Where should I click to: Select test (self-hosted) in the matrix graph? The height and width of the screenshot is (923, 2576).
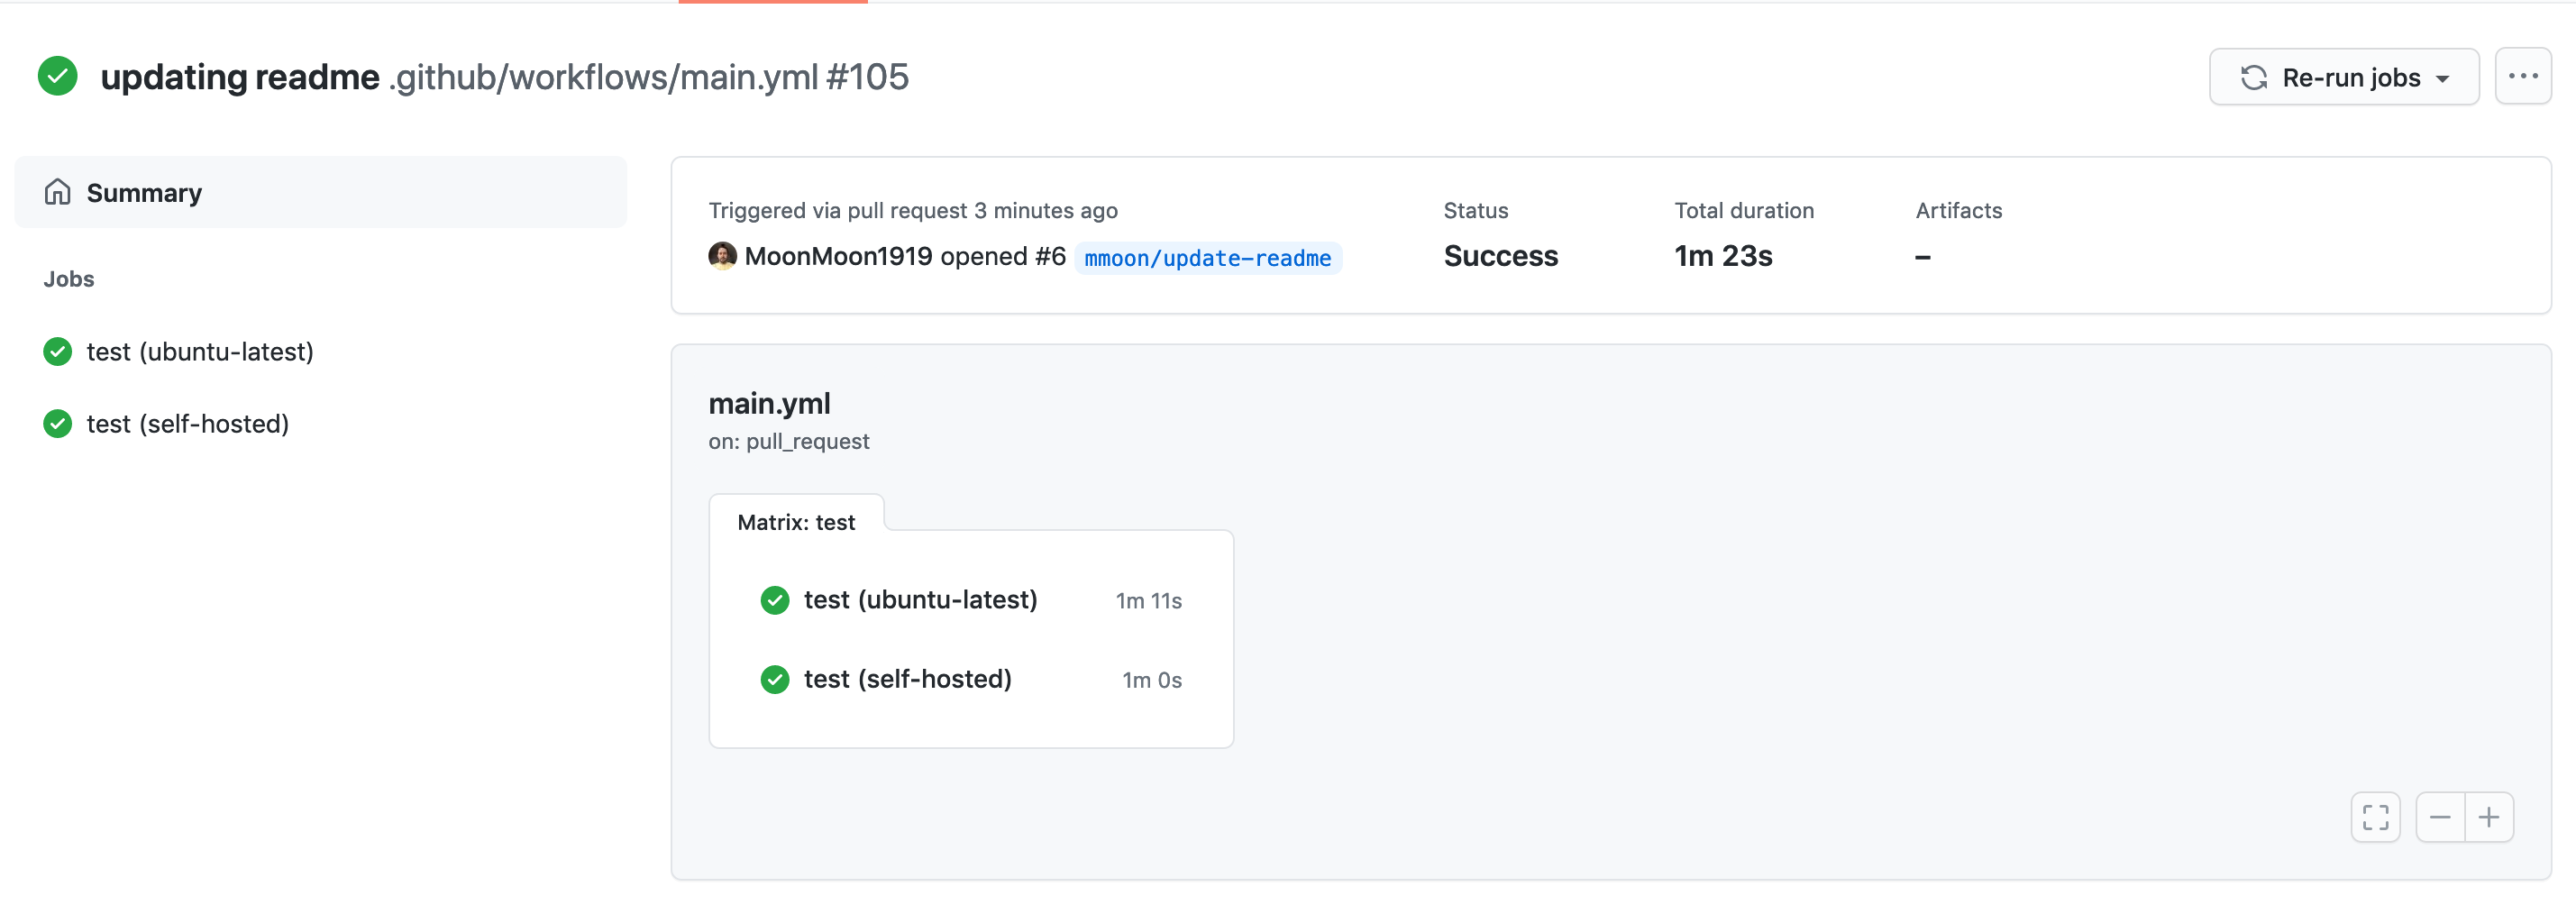tap(907, 679)
